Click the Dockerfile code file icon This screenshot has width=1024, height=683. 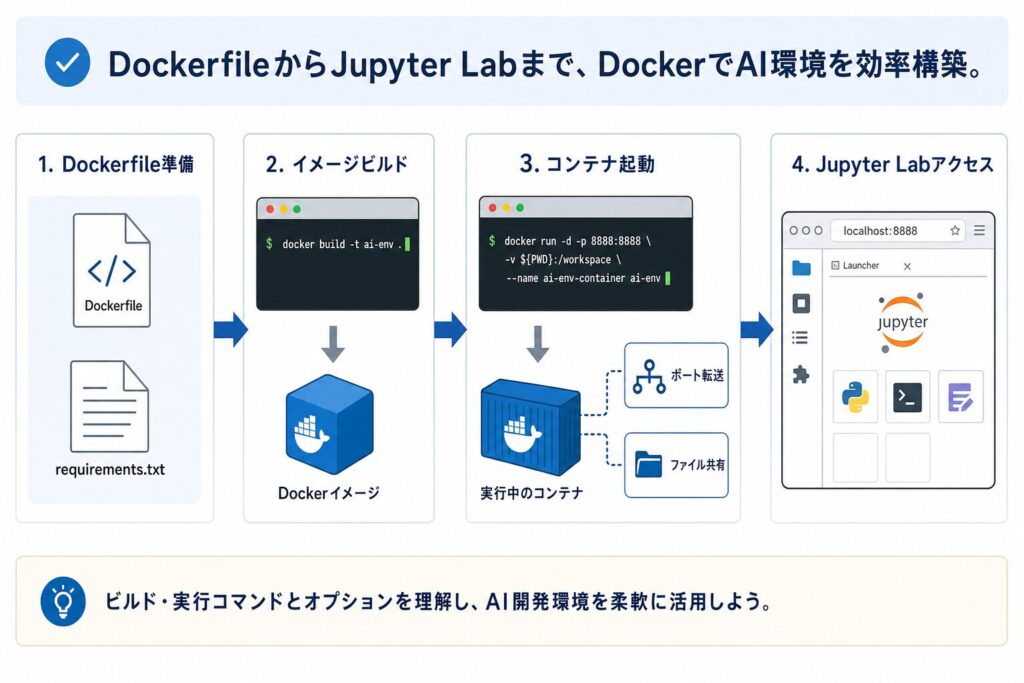(x=112, y=270)
